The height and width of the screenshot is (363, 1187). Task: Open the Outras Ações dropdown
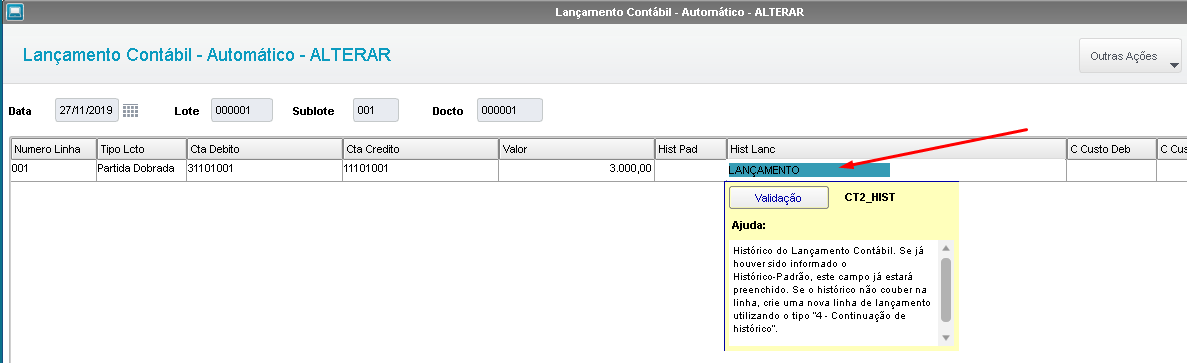[x=1130, y=56]
